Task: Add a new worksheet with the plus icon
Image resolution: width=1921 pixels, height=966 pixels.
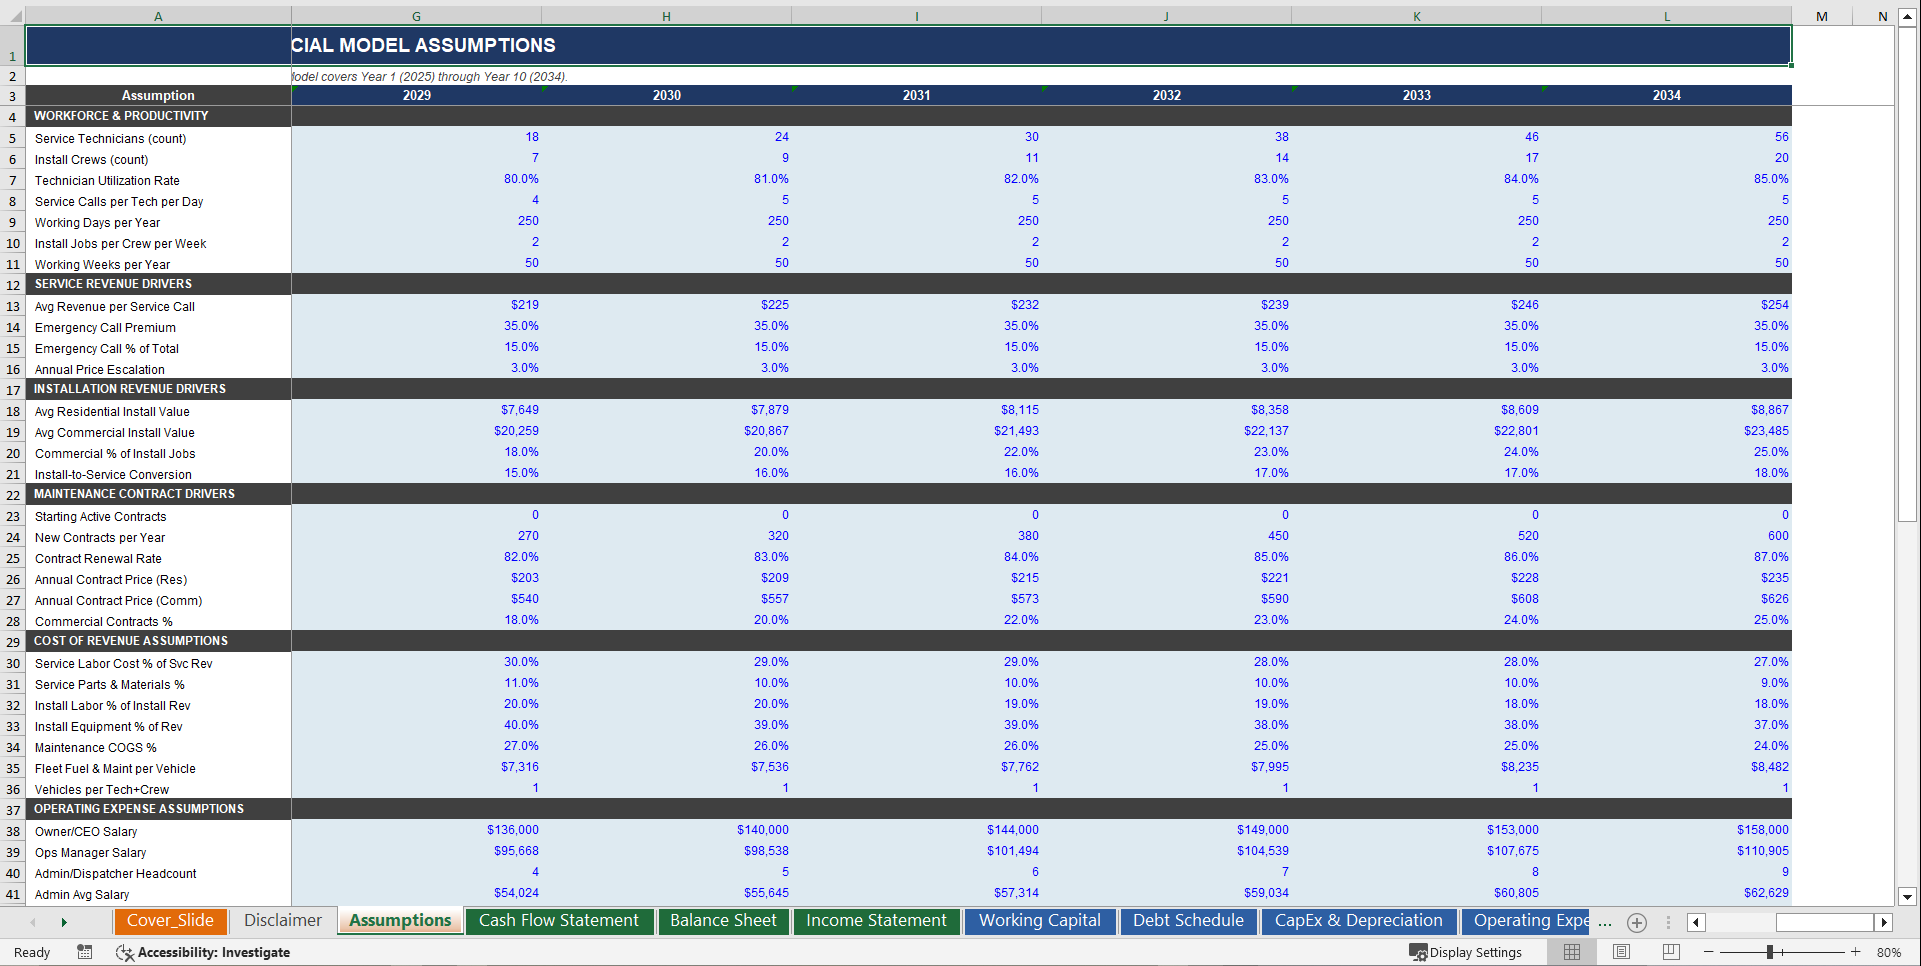Action: click(1637, 922)
